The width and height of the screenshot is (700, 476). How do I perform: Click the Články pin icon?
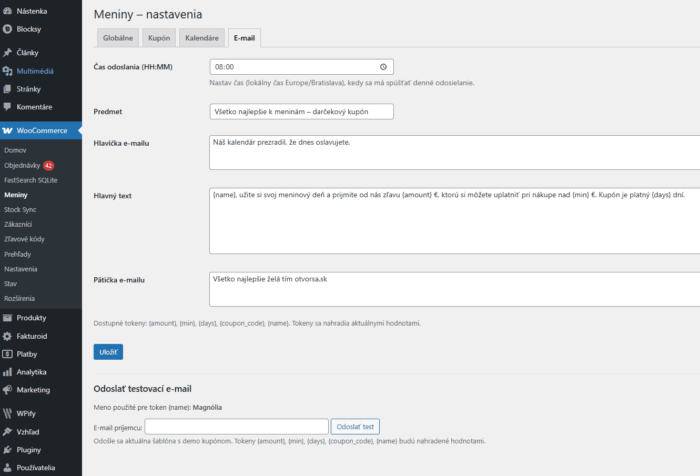pos(8,52)
